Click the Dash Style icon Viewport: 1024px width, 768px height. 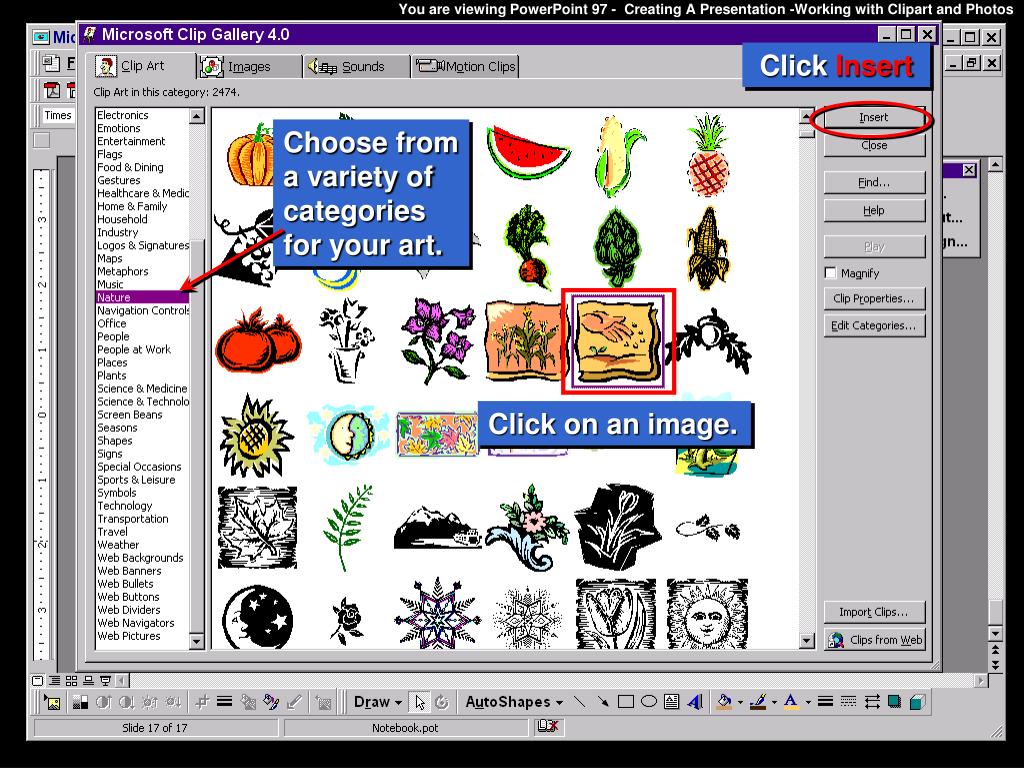[x=848, y=702]
